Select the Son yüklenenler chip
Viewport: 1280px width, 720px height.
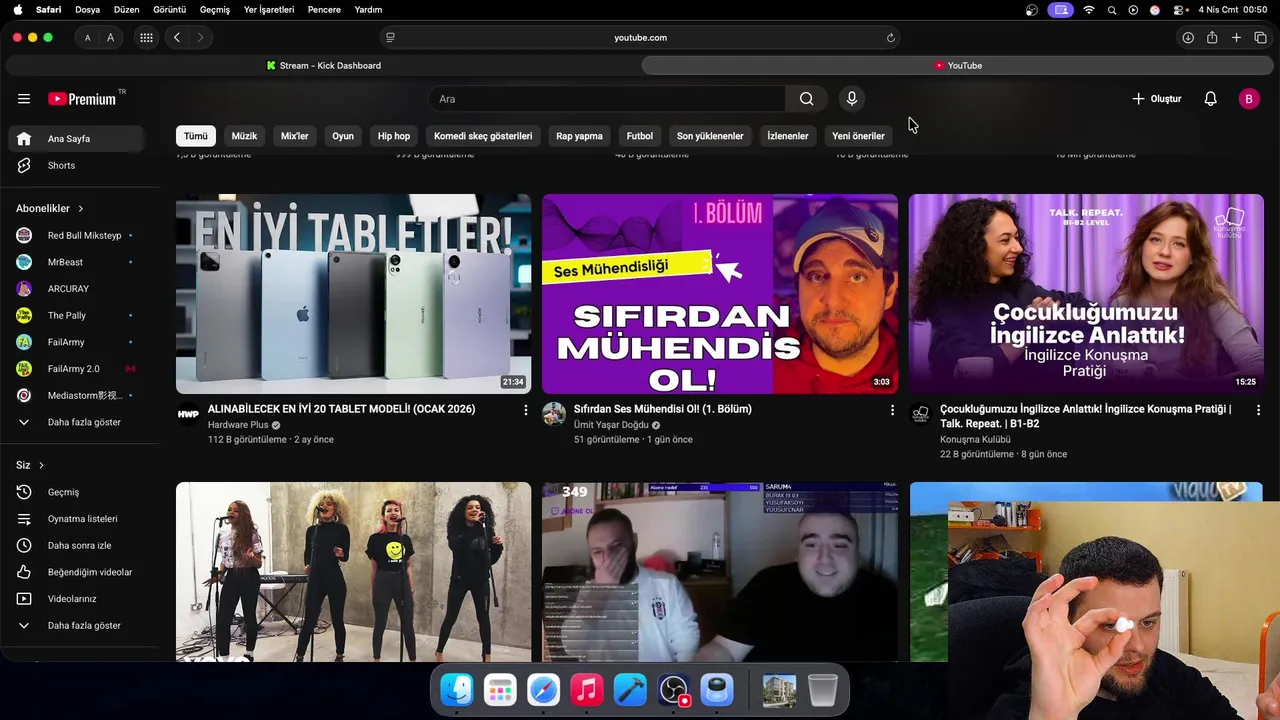click(x=710, y=136)
